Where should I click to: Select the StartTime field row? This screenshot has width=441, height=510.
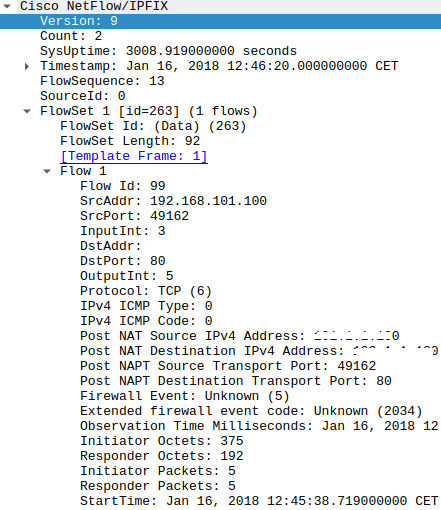coord(220,501)
